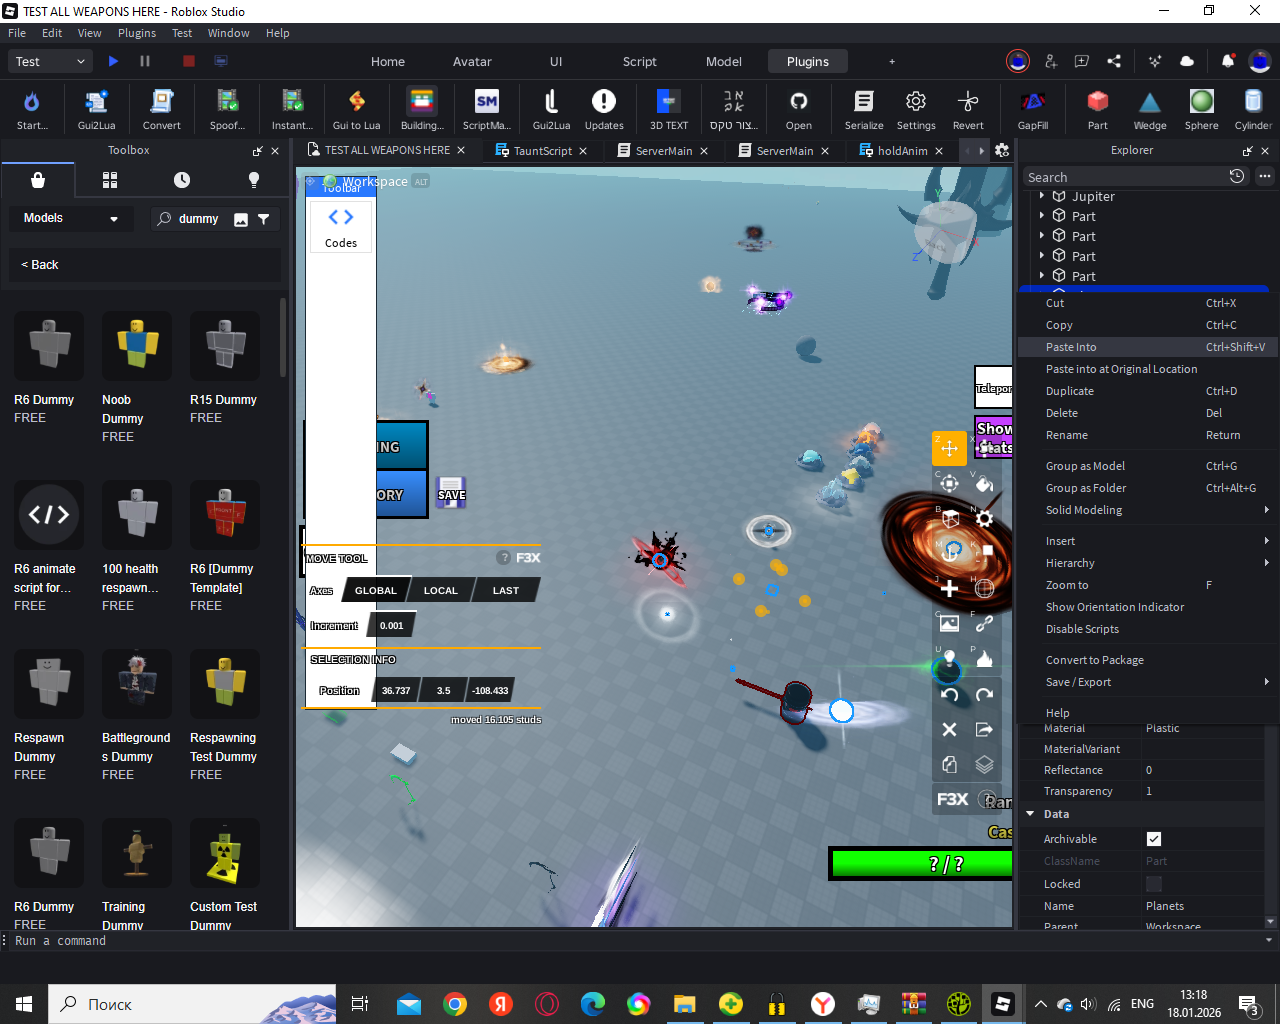Open ScriptMa… (SM) plugin
Viewport: 1280px width, 1024px height.
pyautogui.click(x=487, y=109)
